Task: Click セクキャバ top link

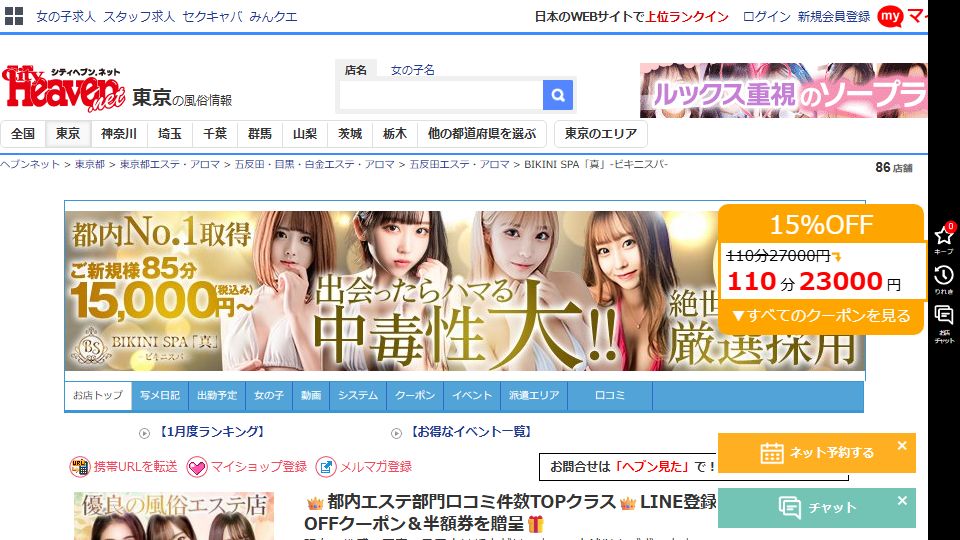Action: tap(212, 17)
